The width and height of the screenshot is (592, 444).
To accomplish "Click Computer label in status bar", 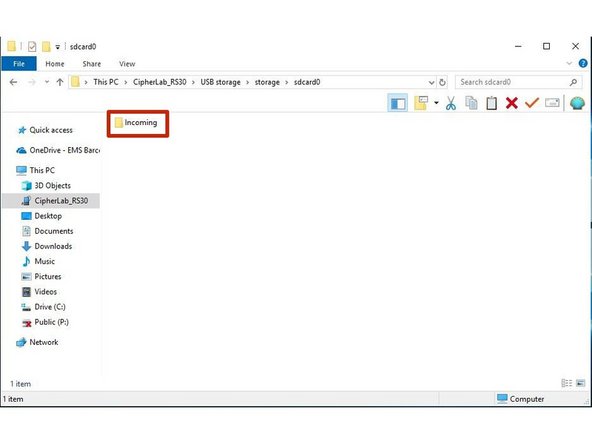I will click(x=527, y=399).
